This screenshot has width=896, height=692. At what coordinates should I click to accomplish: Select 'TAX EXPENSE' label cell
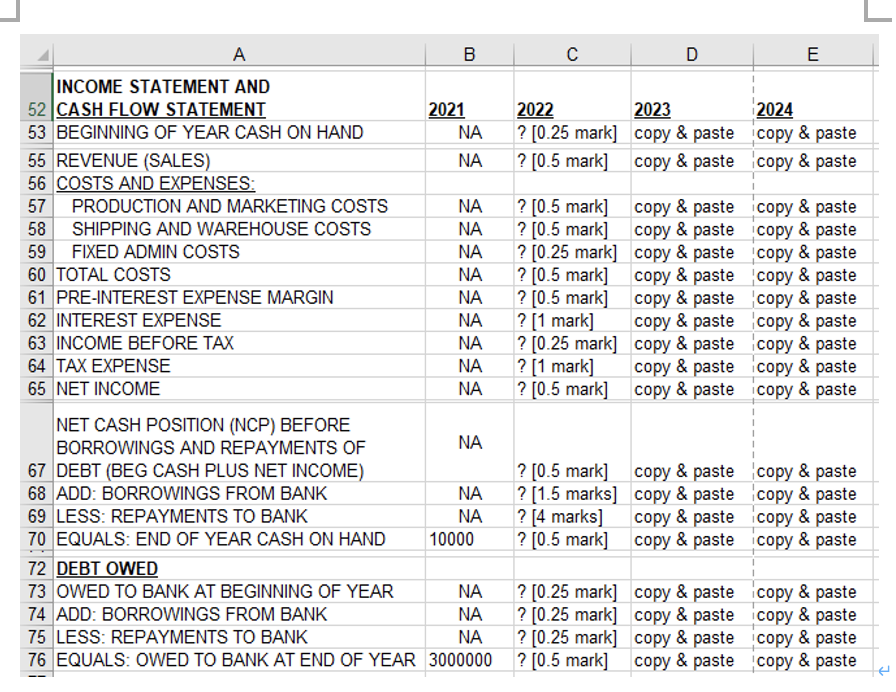(239, 366)
